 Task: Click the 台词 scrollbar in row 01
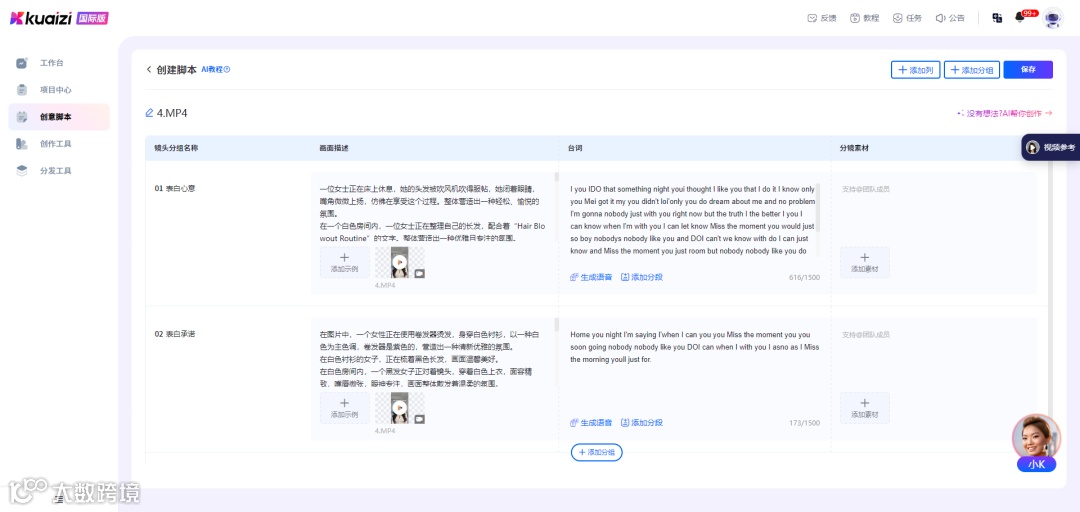(818, 207)
